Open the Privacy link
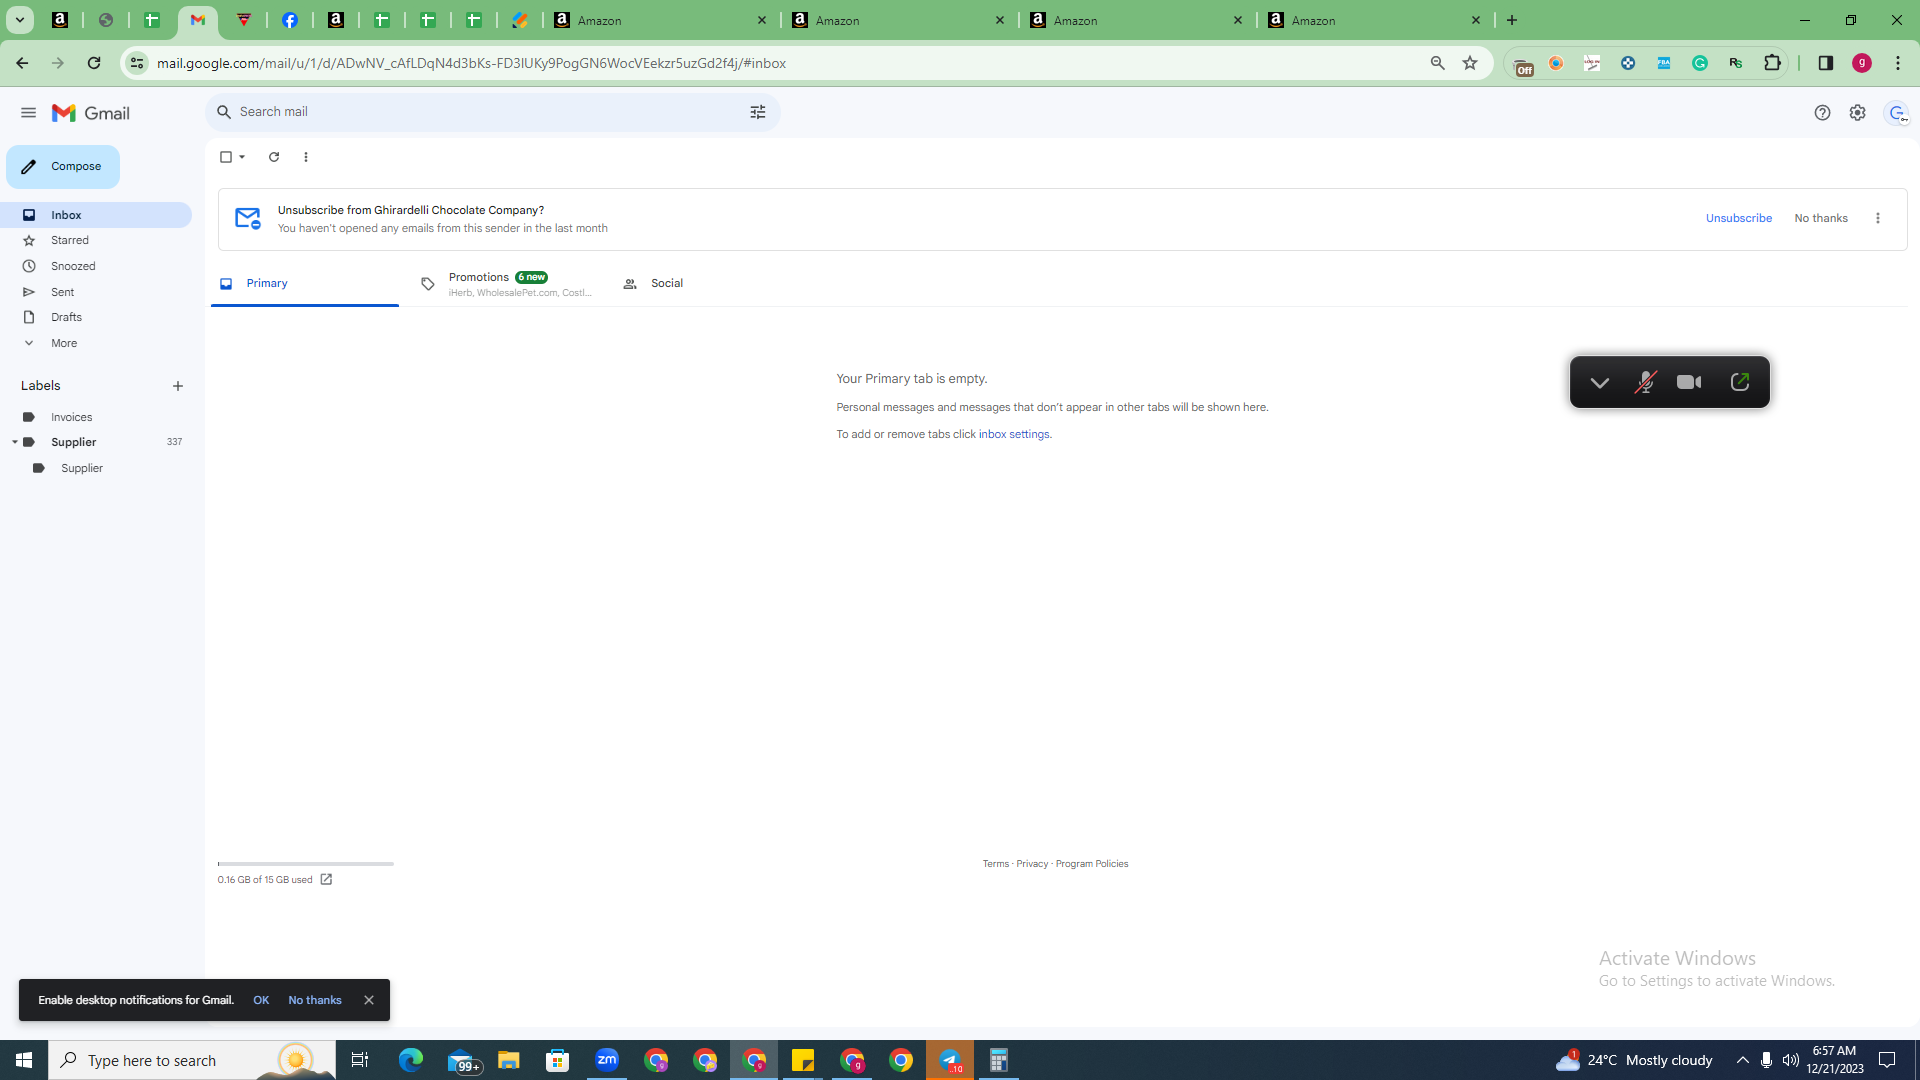 pyautogui.click(x=1032, y=864)
